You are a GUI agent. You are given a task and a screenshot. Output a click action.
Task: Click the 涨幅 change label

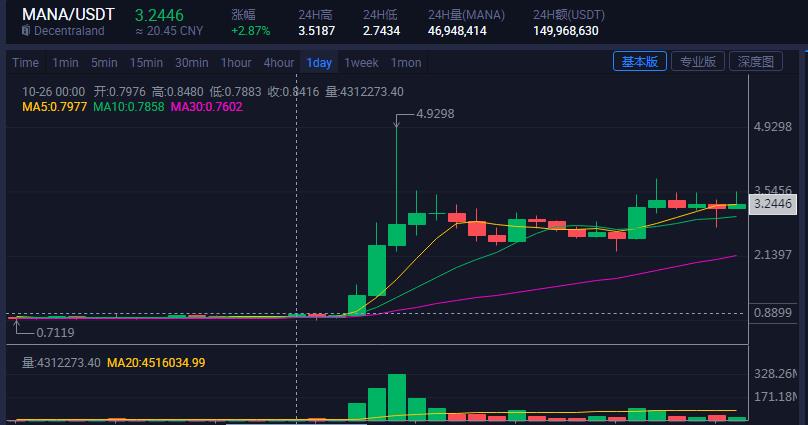pos(243,15)
